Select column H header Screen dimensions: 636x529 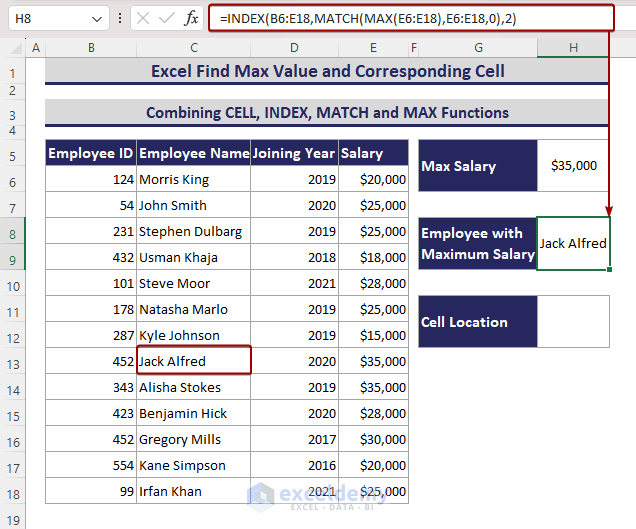[573, 48]
